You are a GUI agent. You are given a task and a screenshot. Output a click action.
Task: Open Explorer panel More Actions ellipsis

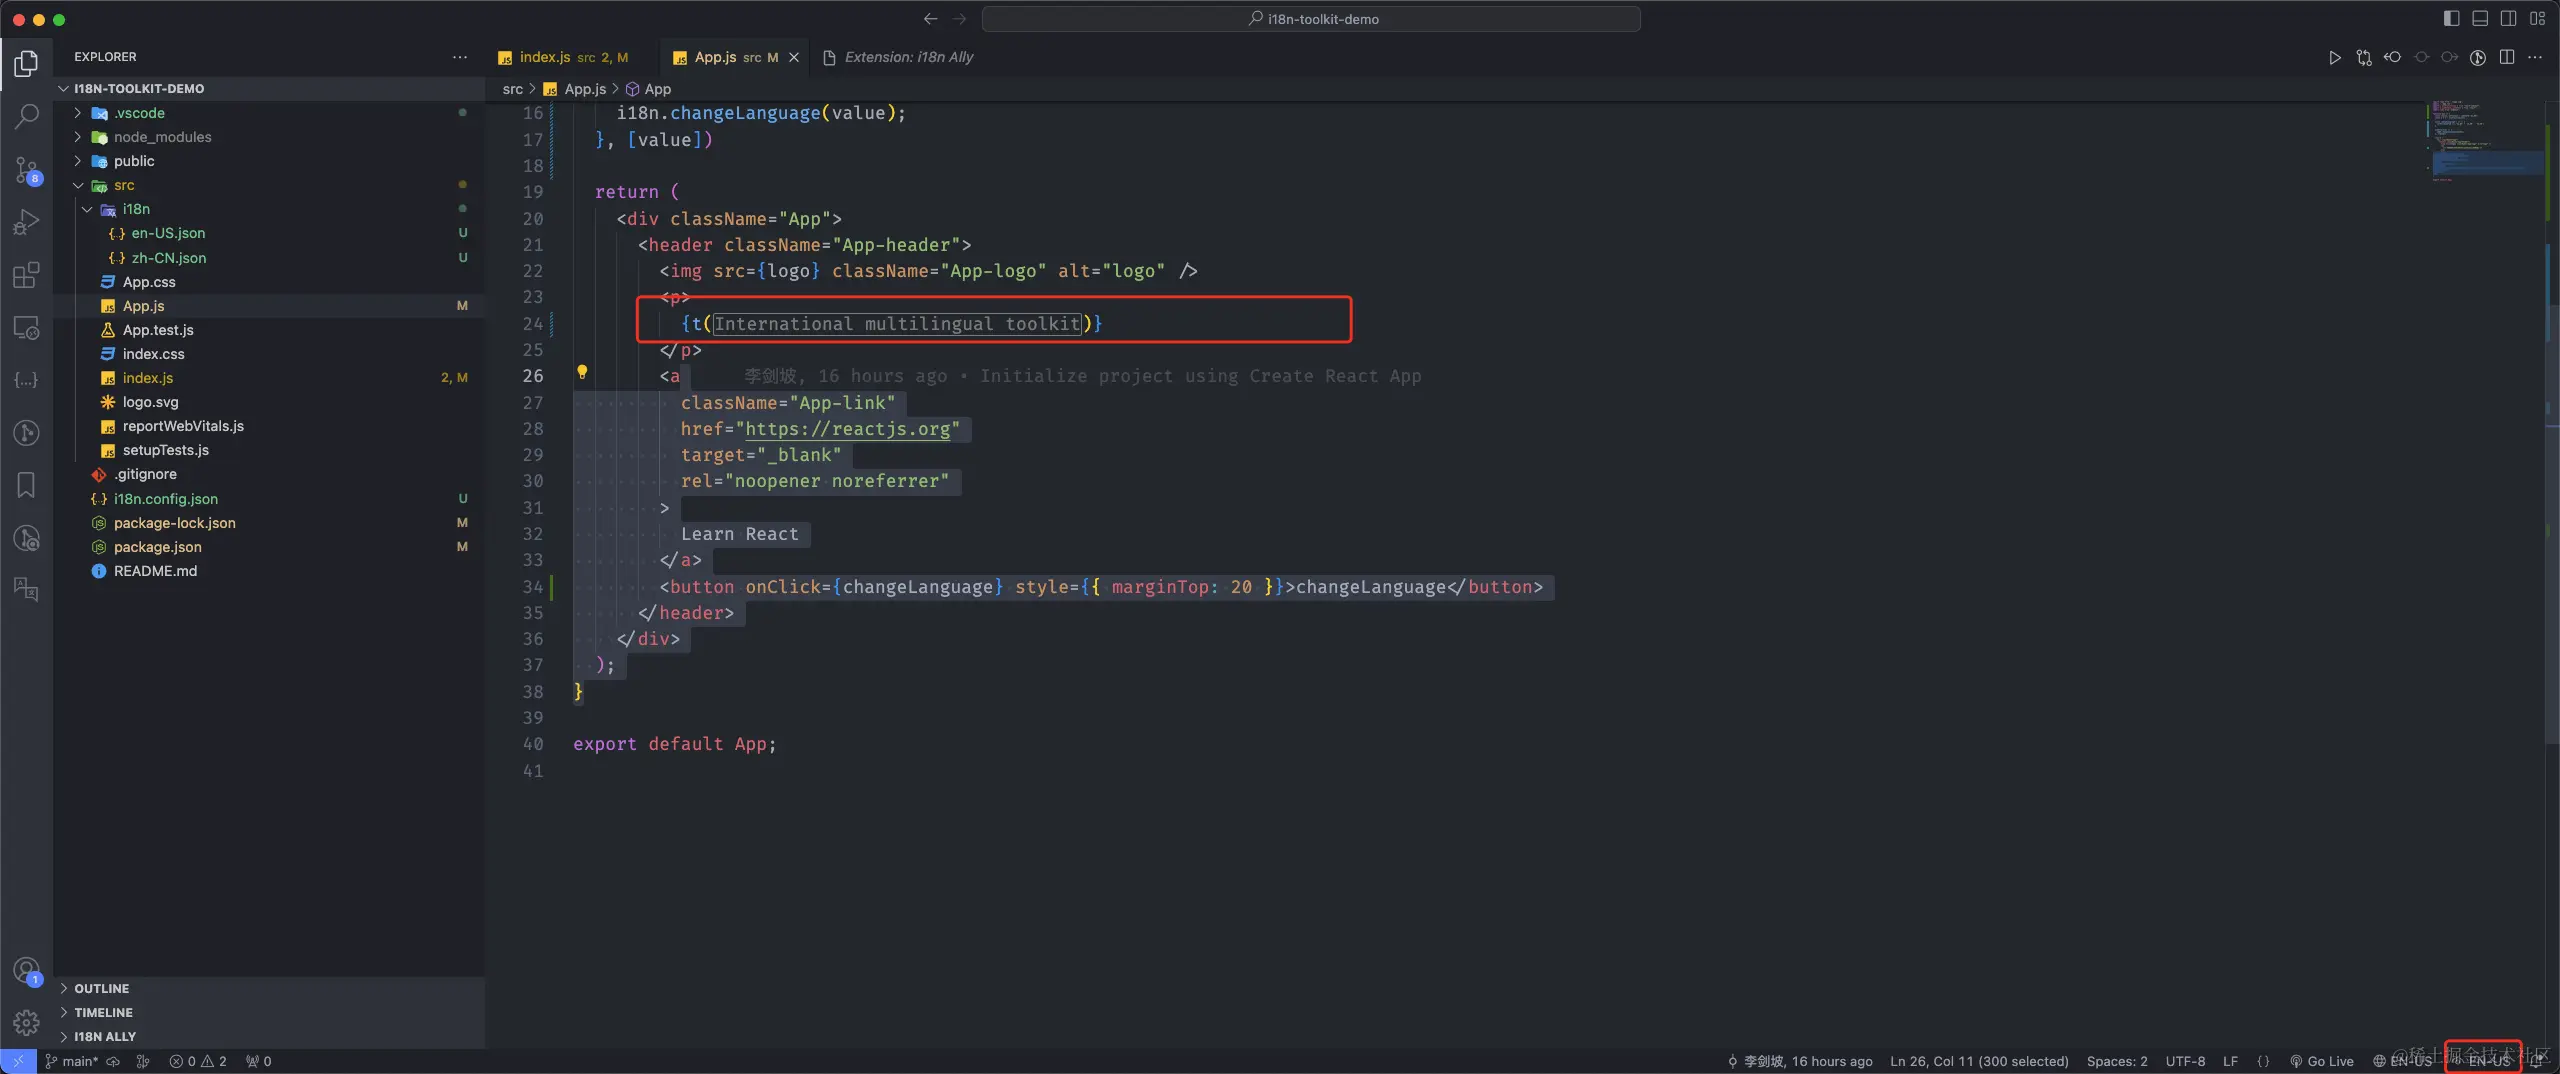pyautogui.click(x=460, y=57)
